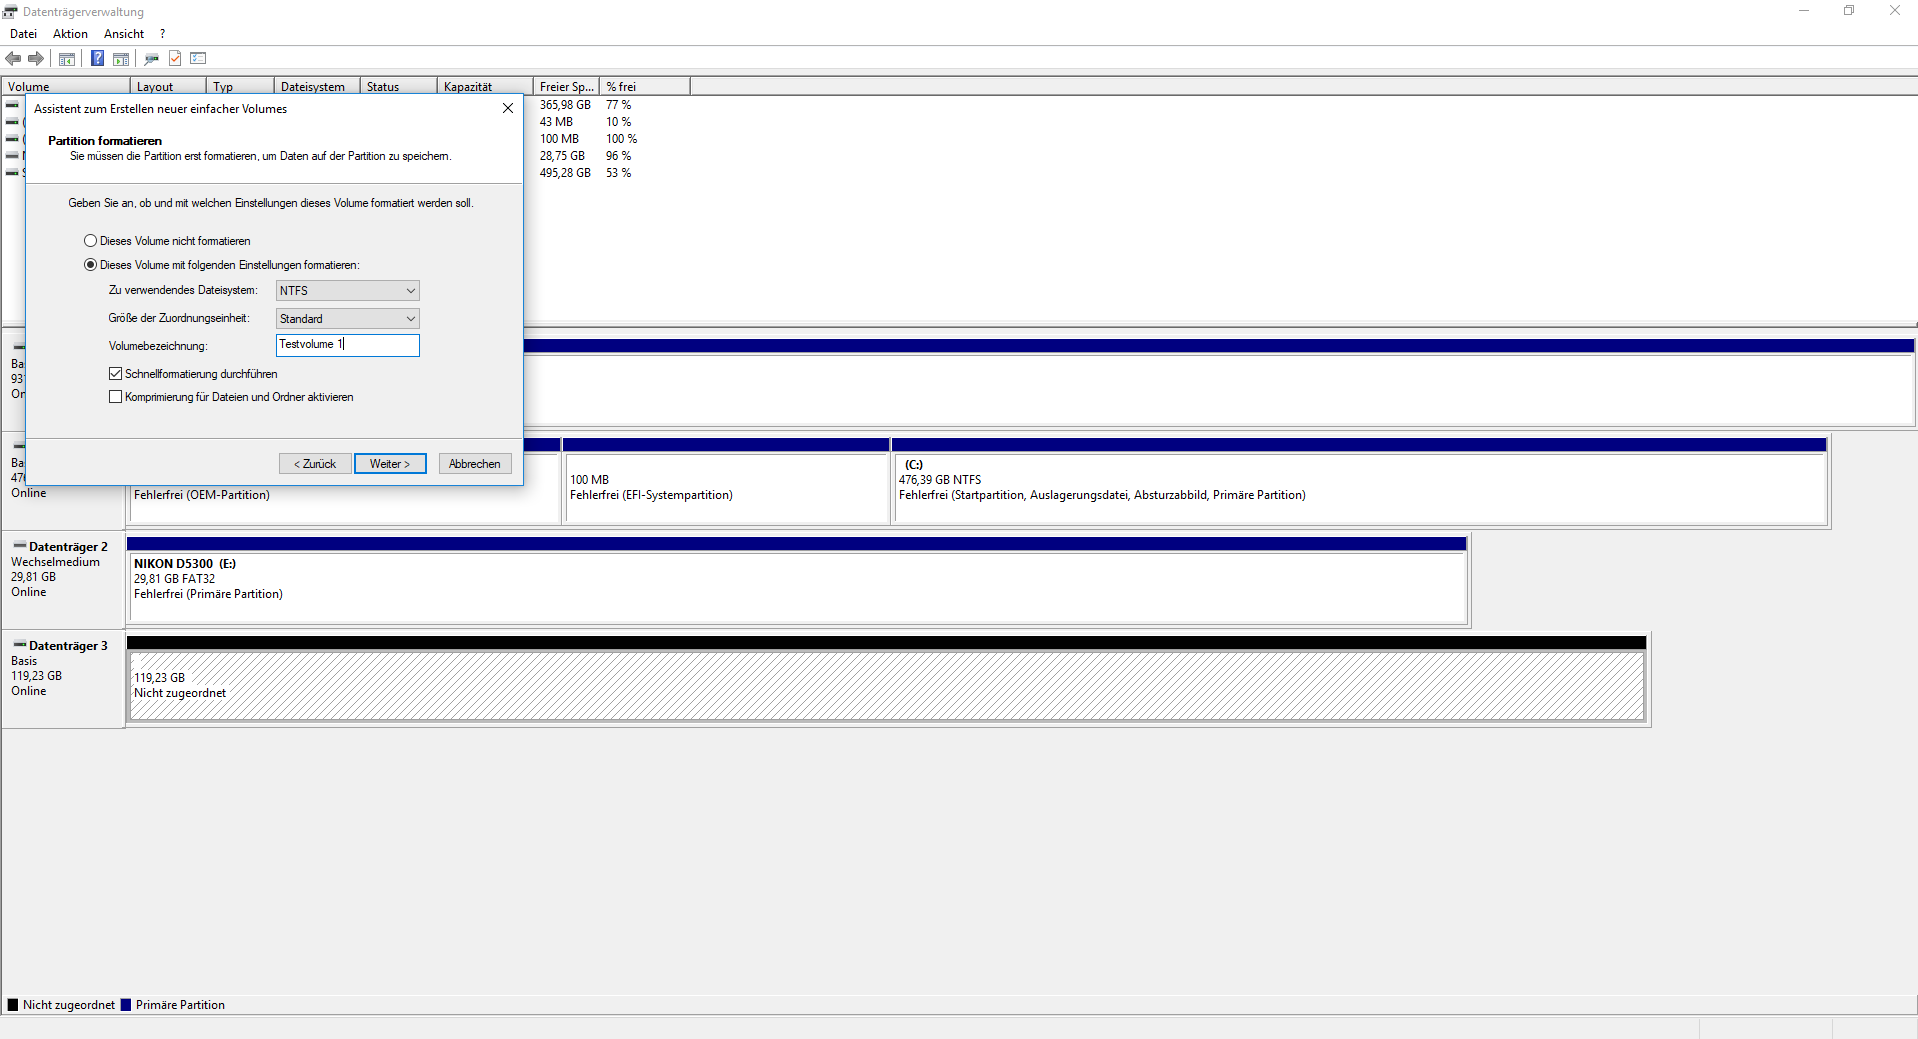Sort by the 'Freier Sp...' column header
The width and height of the screenshot is (1918, 1039).
click(566, 87)
